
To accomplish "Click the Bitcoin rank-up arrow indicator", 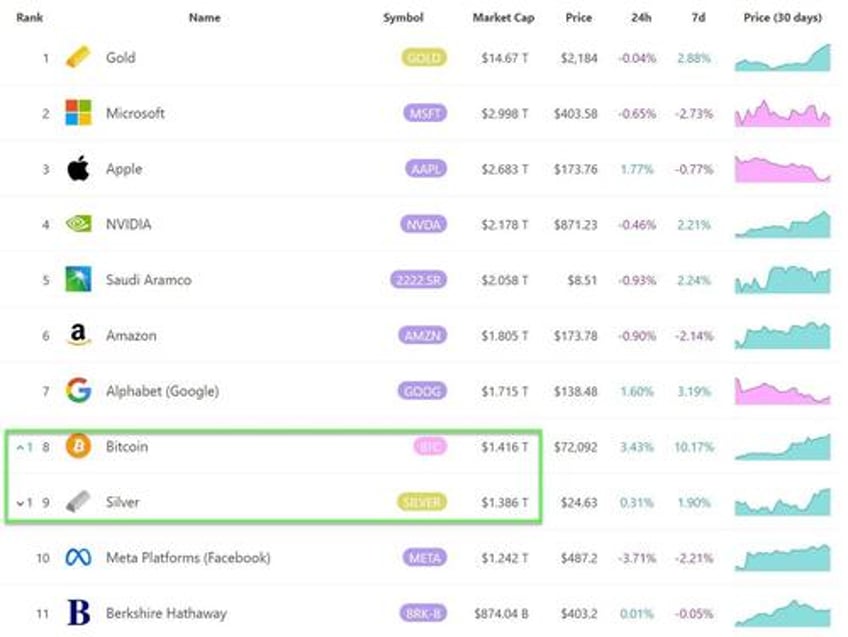I will pyautogui.click(x=24, y=447).
